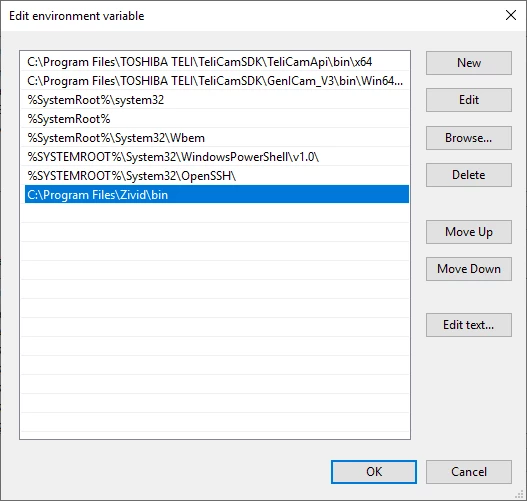Select the highlighted Zivid\bin entry
Image resolution: width=527 pixels, height=501 pixels.
pyautogui.click(x=217, y=195)
